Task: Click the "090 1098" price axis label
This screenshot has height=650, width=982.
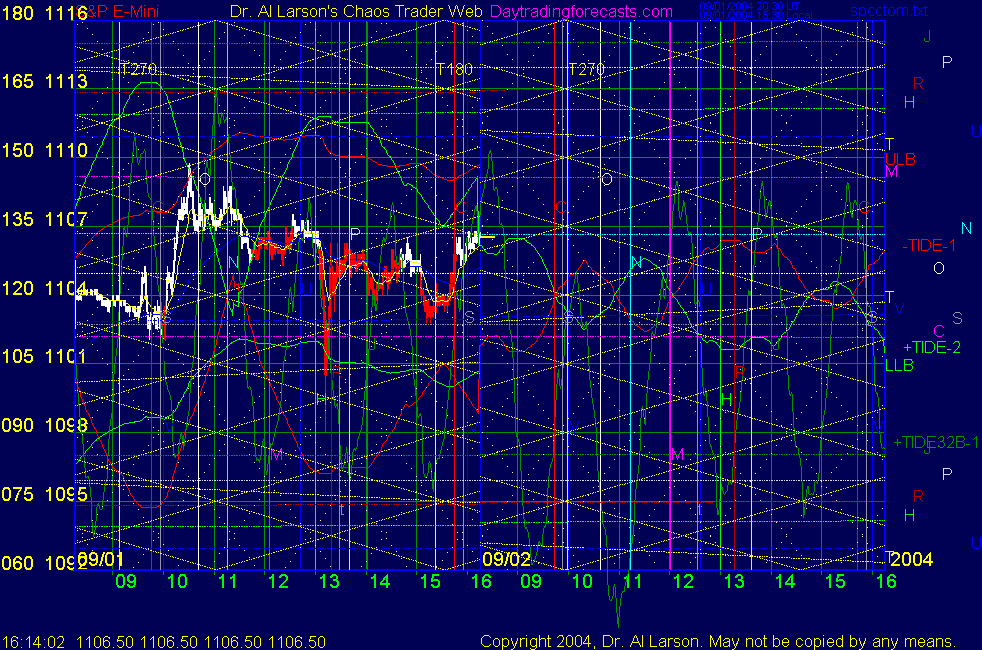Action: [x=44, y=425]
